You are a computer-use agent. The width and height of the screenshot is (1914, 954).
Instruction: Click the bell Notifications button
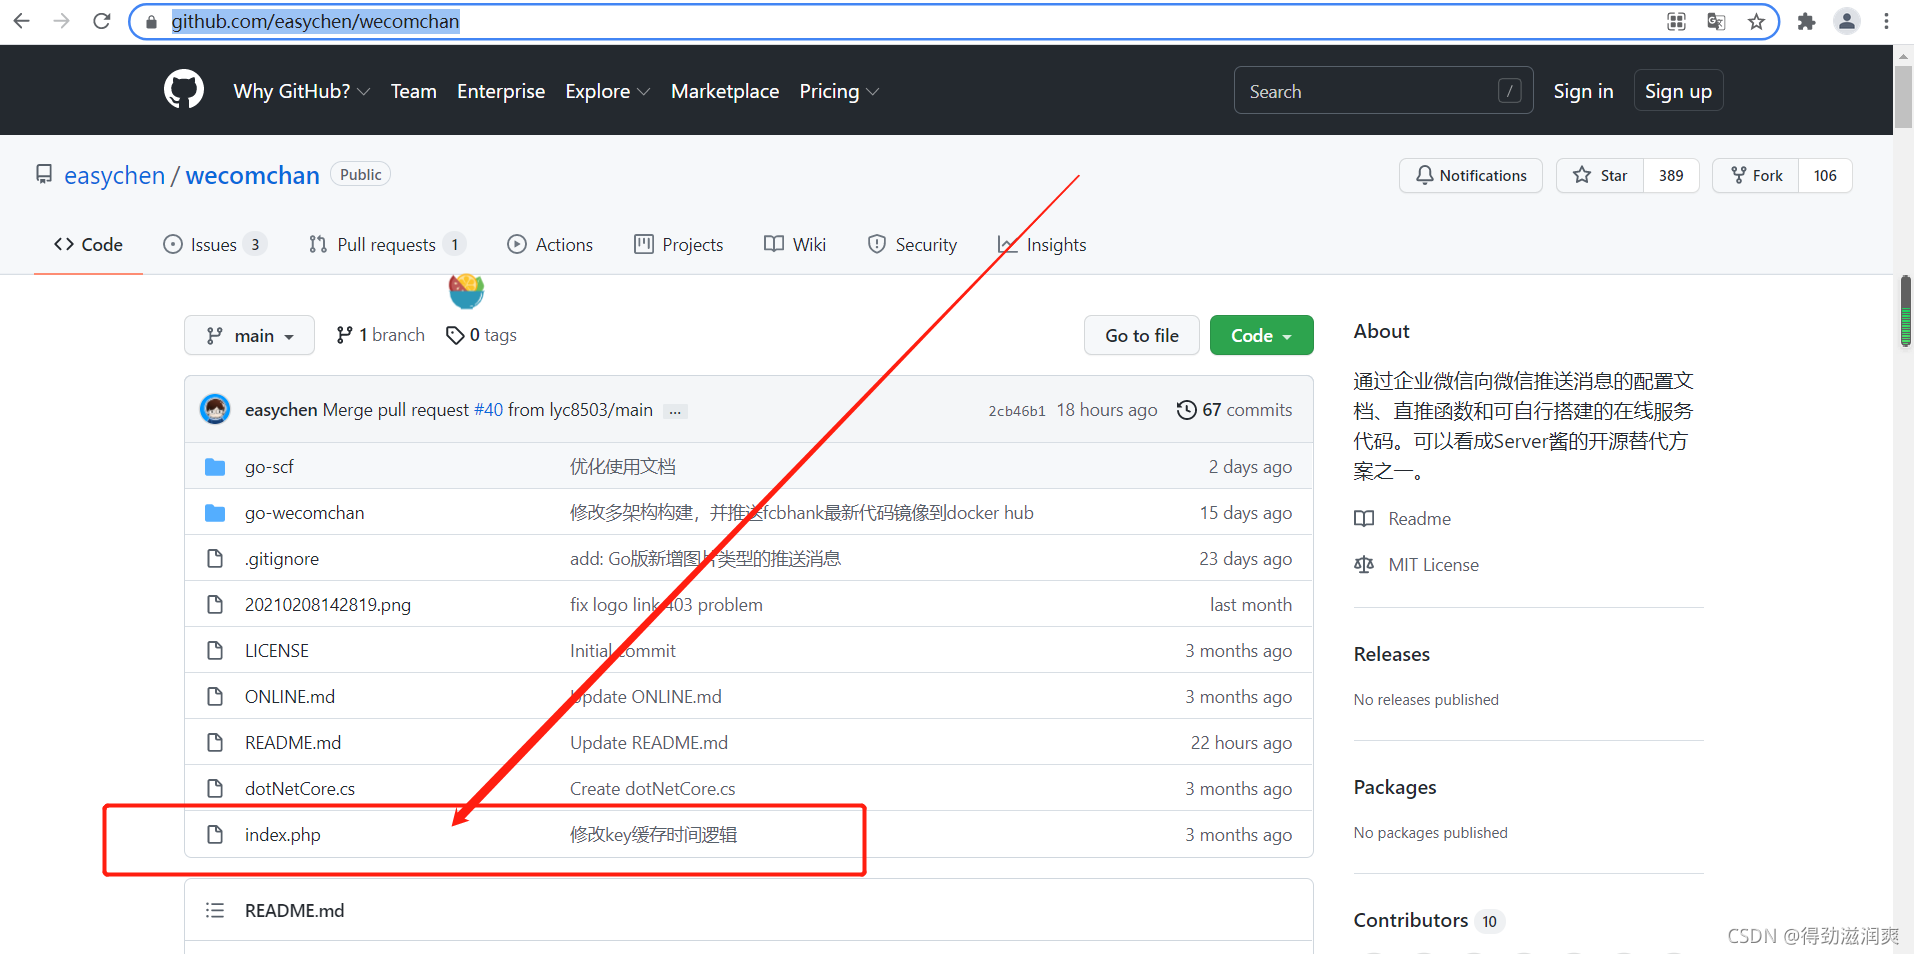1471,175
